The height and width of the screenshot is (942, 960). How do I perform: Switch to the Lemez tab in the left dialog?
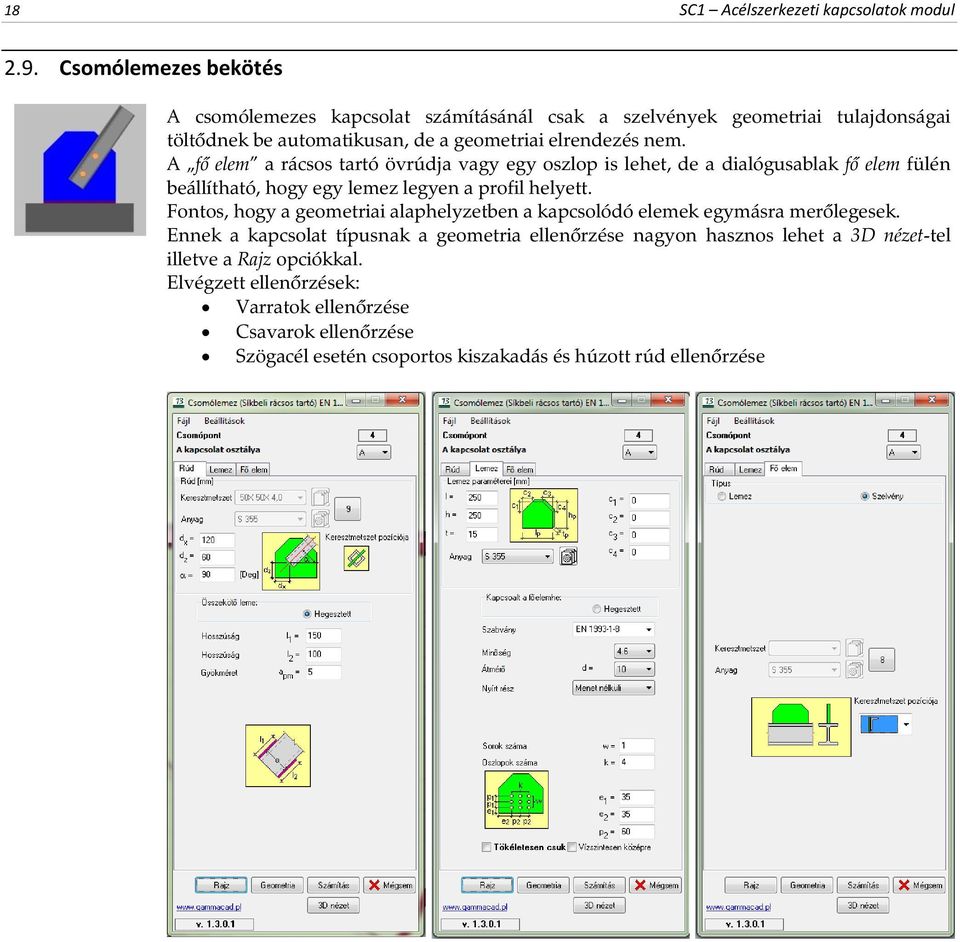point(220,469)
